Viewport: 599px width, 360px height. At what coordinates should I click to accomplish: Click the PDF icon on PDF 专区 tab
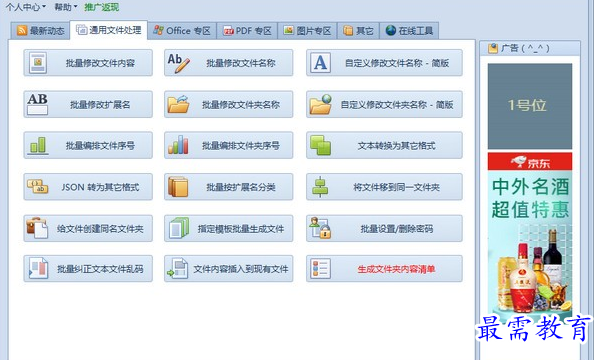click(228, 31)
